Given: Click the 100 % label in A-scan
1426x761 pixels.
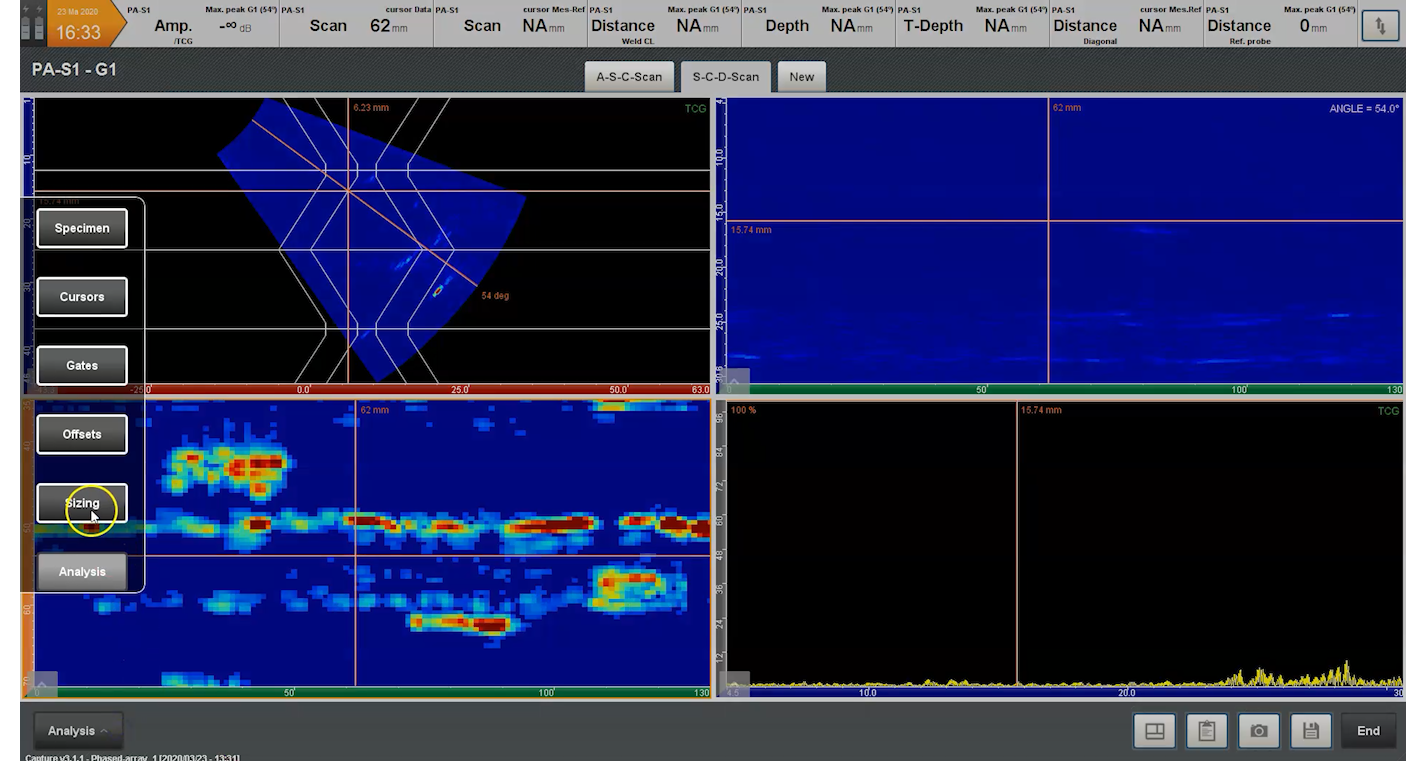Looking at the screenshot, I should (x=743, y=410).
